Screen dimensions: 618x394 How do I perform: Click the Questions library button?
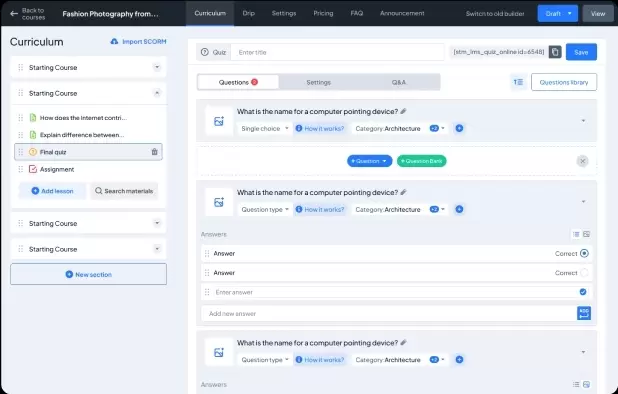(564, 82)
